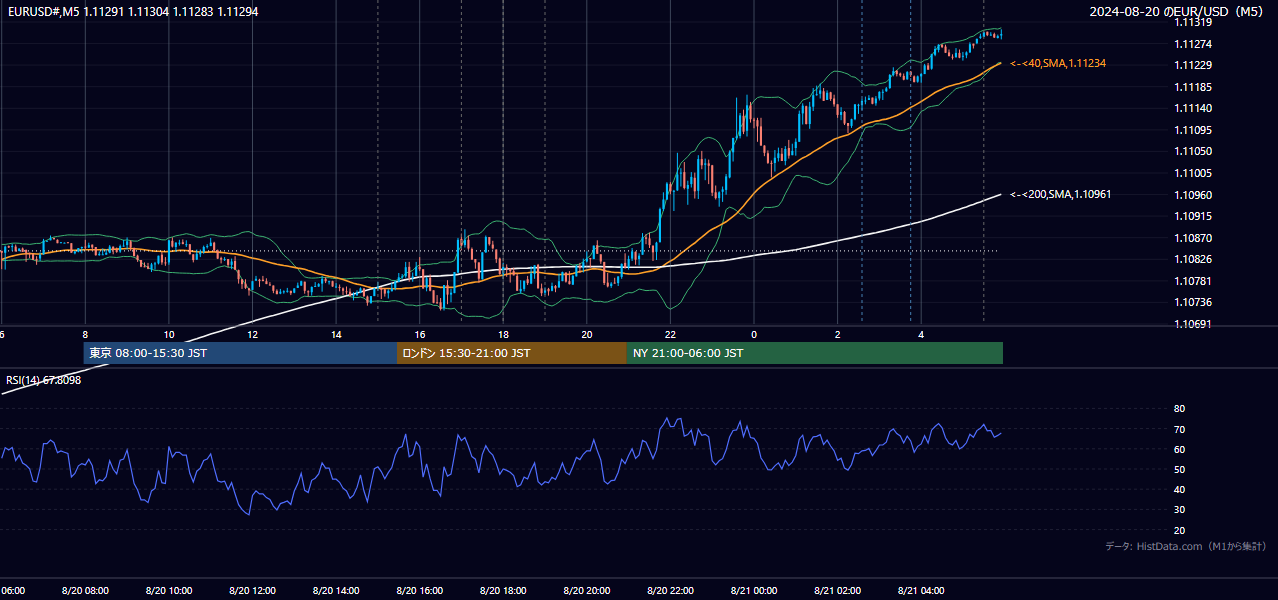Click RSI scale level 80

pos(1179,409)
